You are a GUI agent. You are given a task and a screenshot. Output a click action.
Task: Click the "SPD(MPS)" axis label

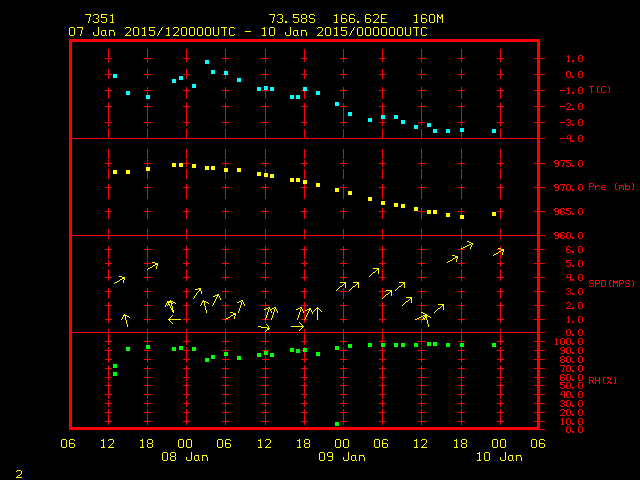pos(611,283)
